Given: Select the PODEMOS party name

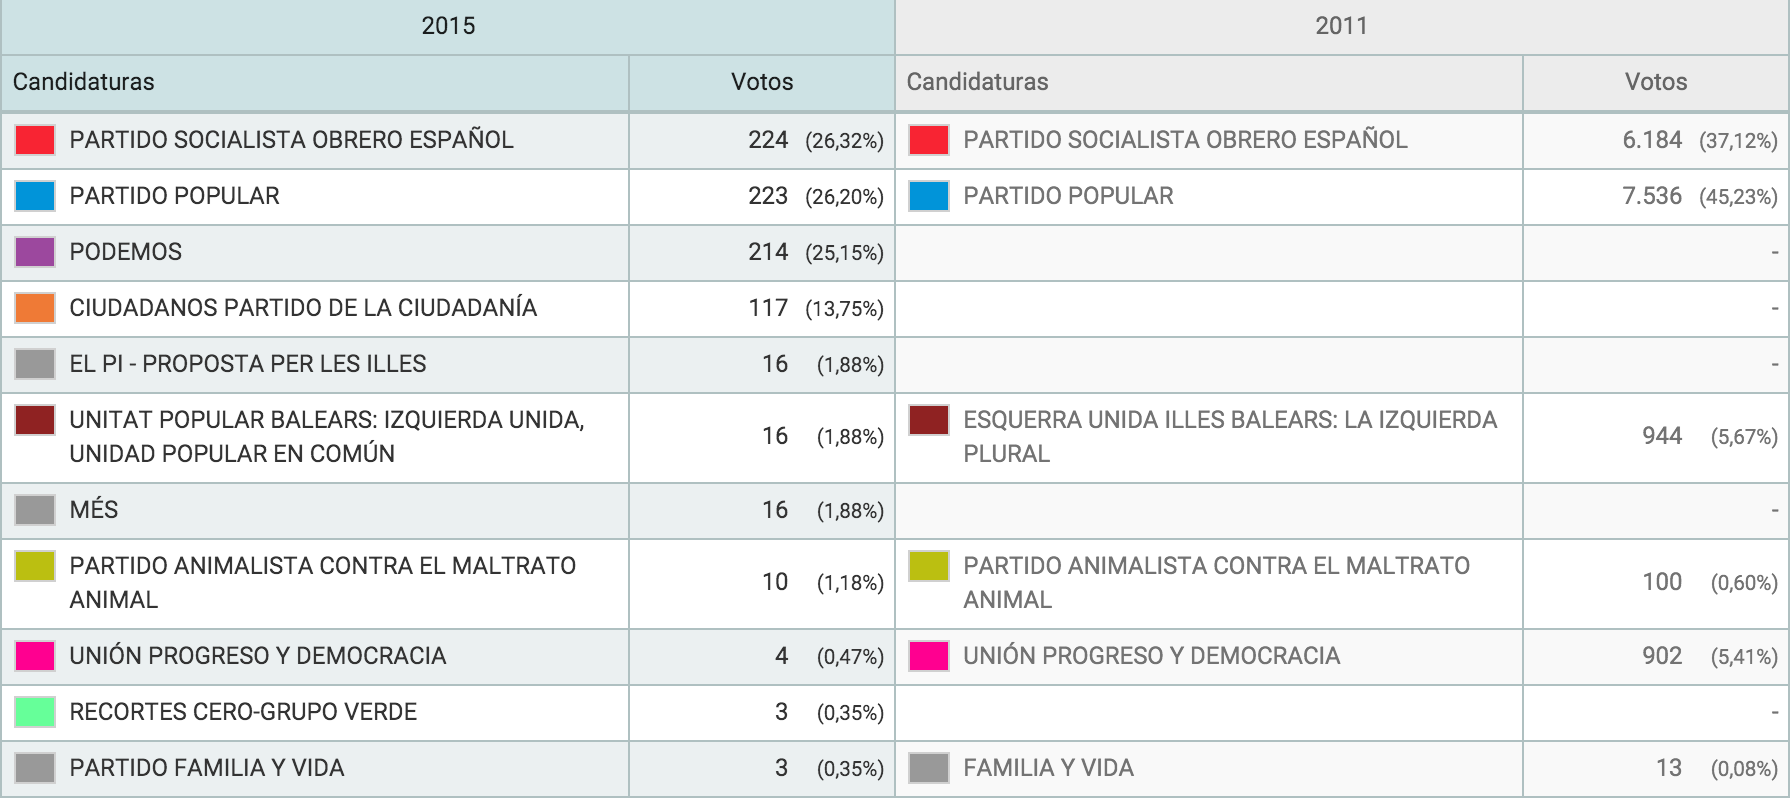Looking at the screenshot, I should pos(126,252).
